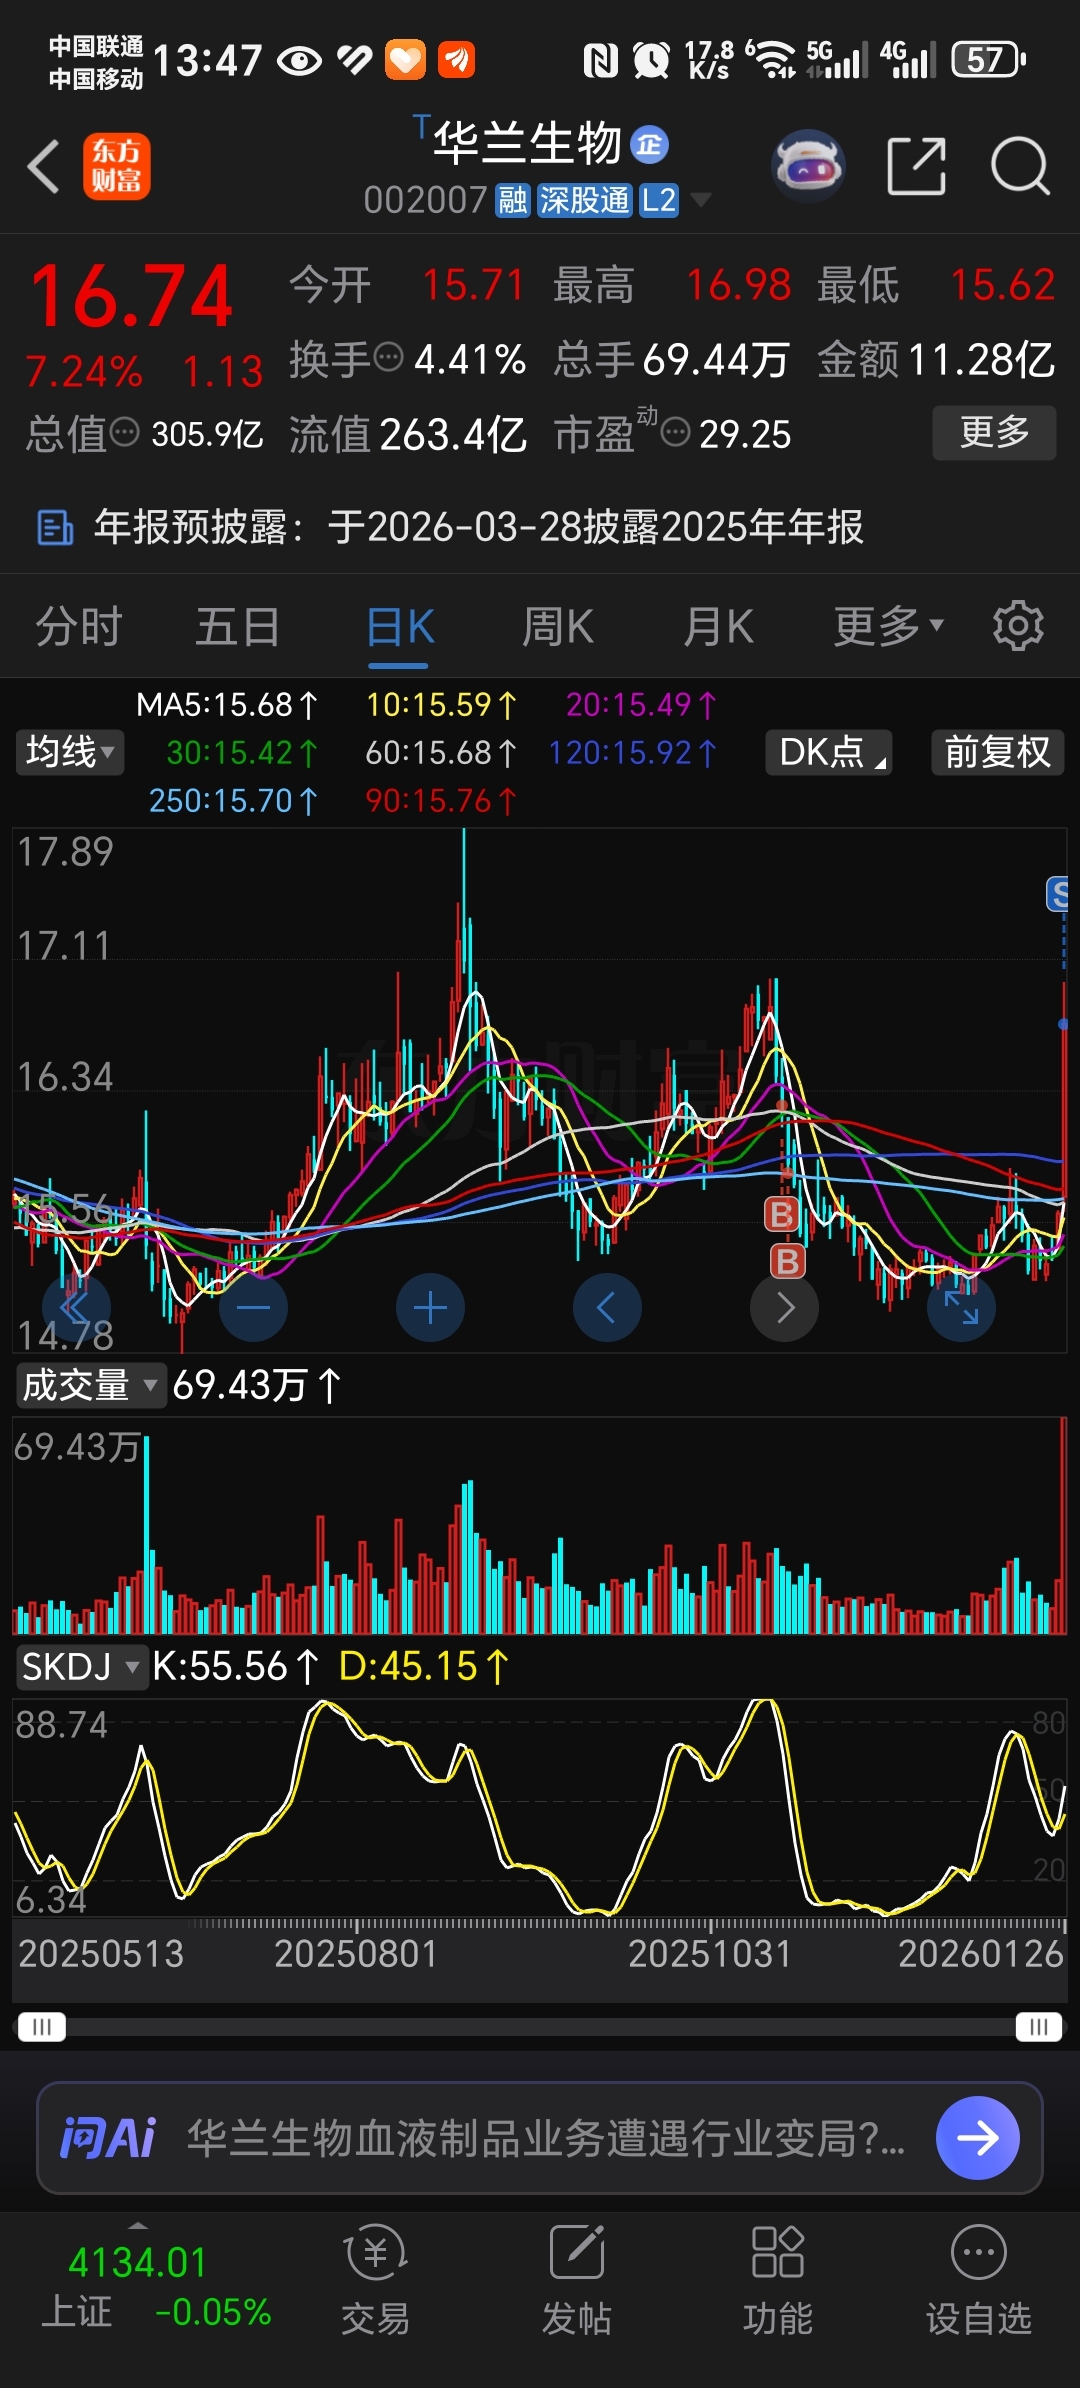The image size is (1080, 2388).
Task: Tap the 企 enterprise badge icon
Action: [650, 145]
